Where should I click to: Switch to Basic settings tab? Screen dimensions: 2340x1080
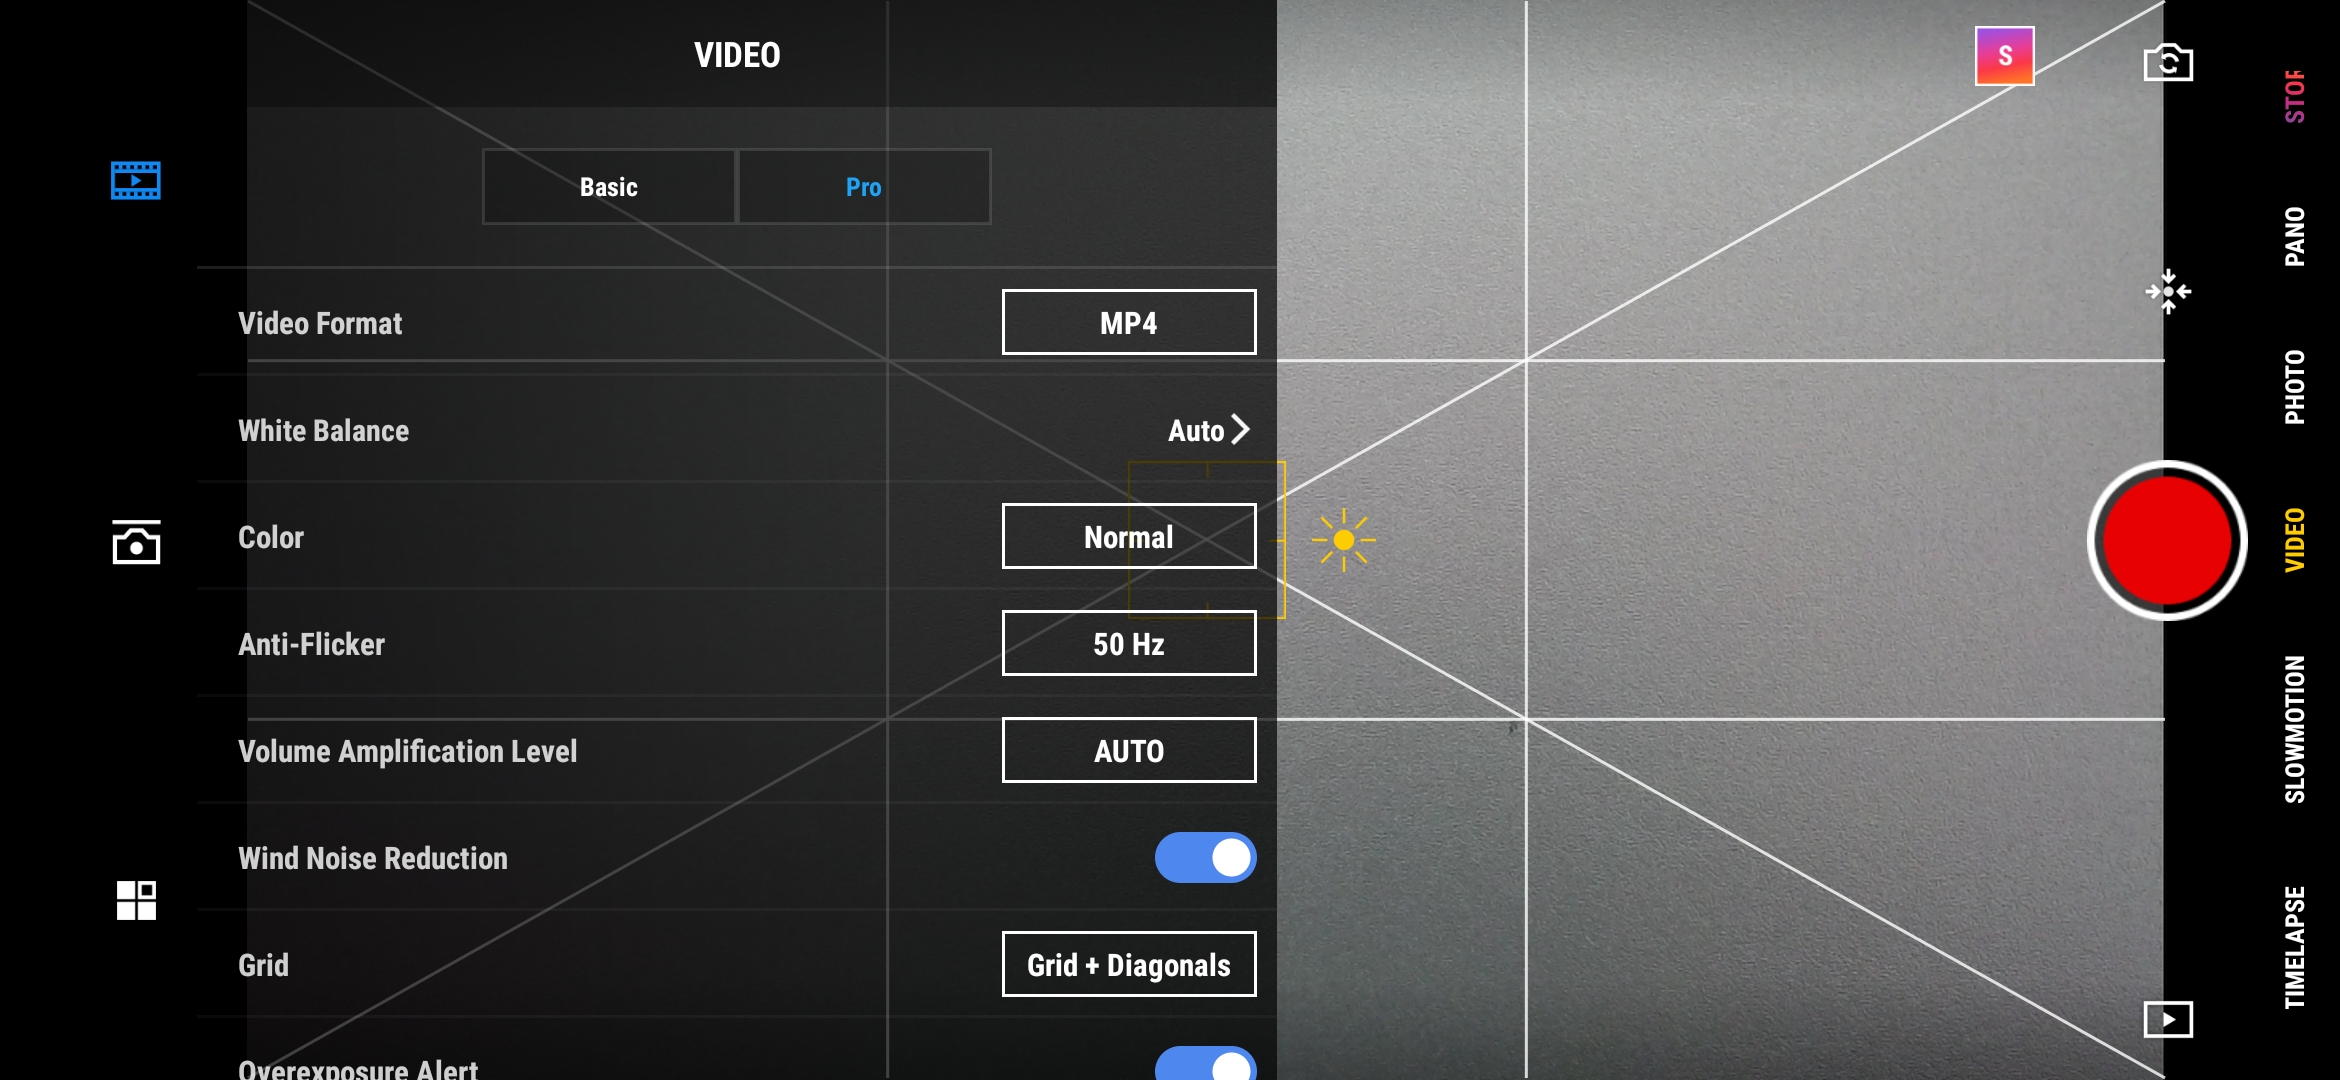609,186
